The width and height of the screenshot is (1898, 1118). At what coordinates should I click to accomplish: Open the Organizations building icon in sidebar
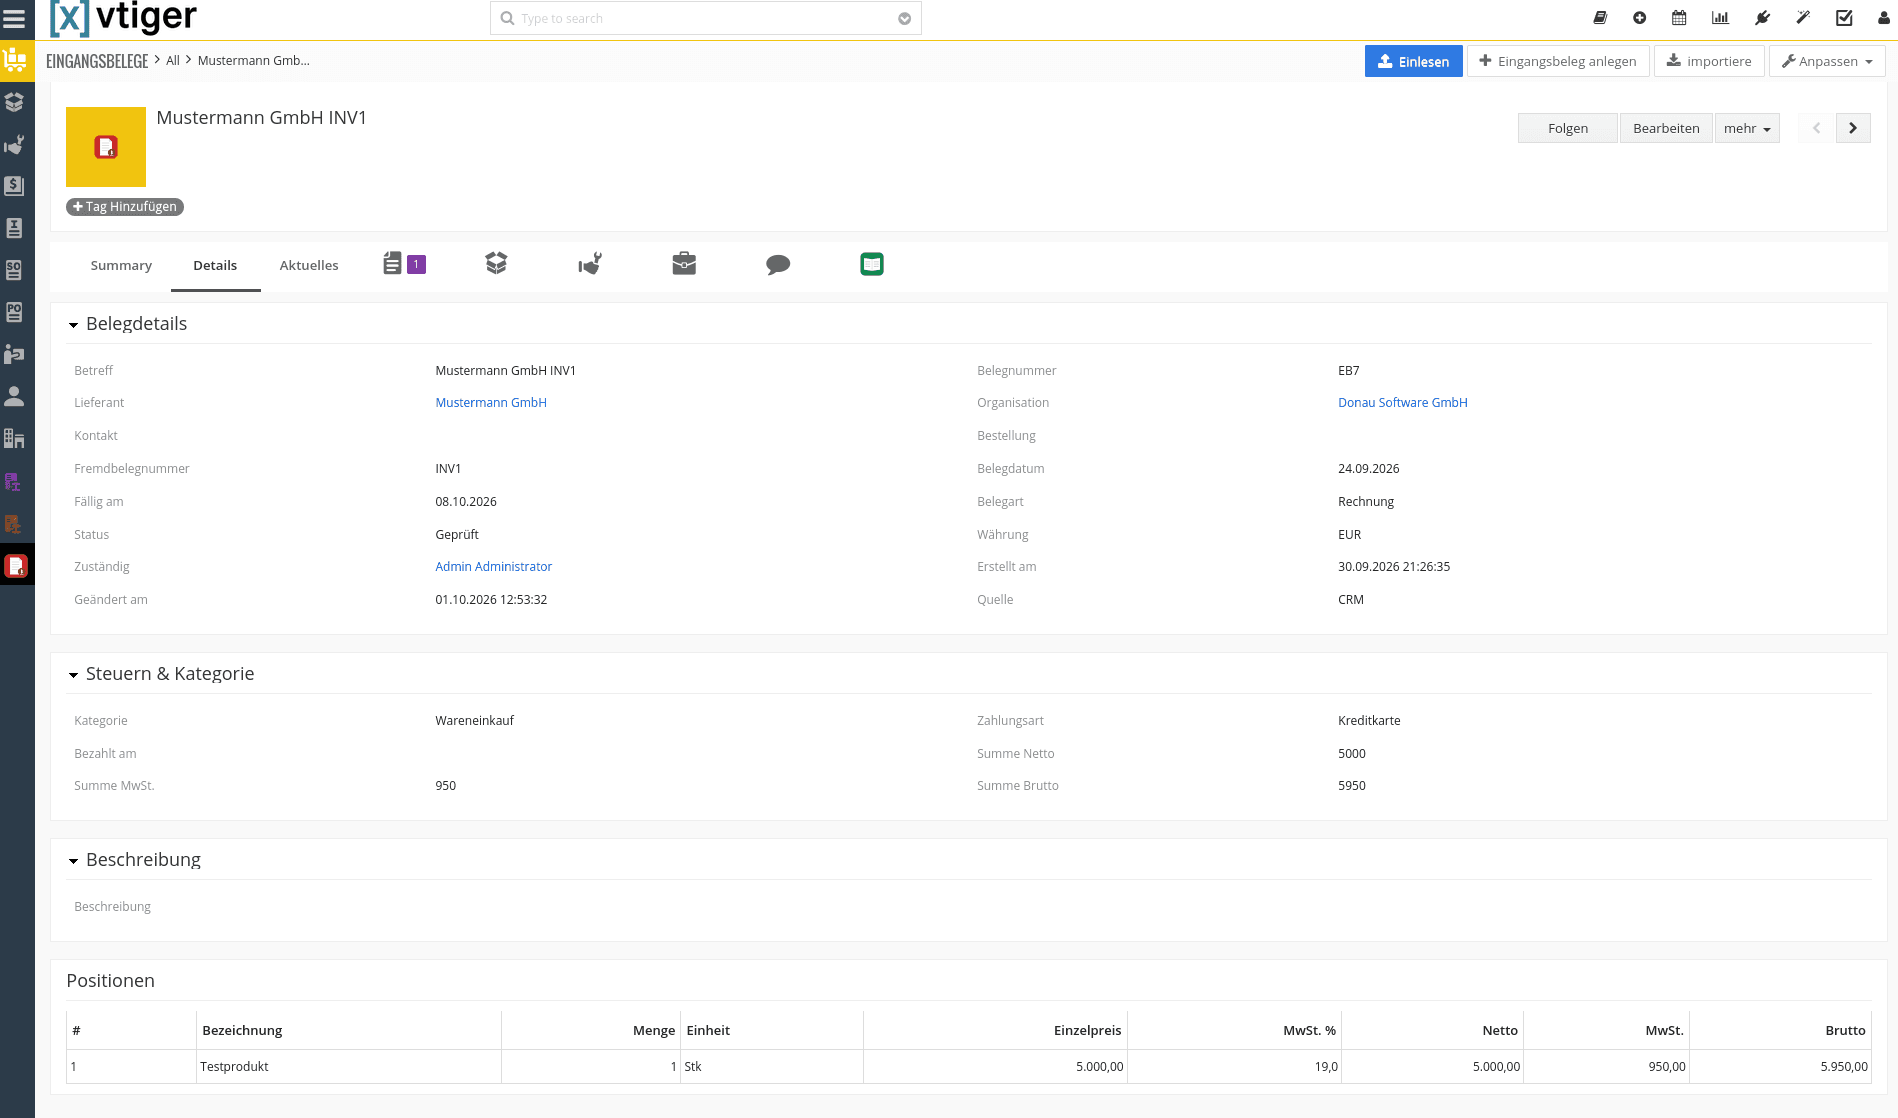click(x=14, y=438)
